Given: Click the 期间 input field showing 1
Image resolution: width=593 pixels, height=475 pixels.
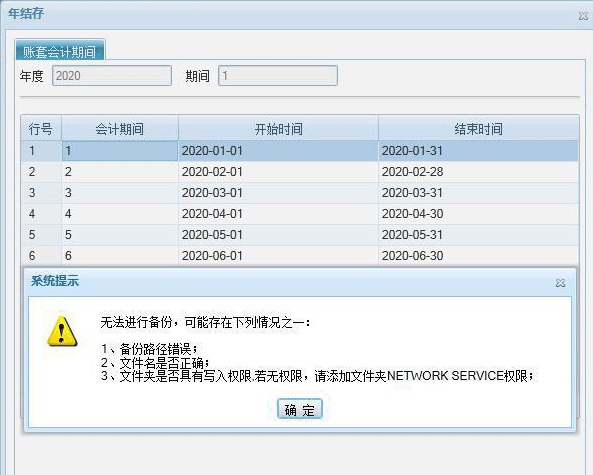Looking at the screenshot, I should 278,76.
